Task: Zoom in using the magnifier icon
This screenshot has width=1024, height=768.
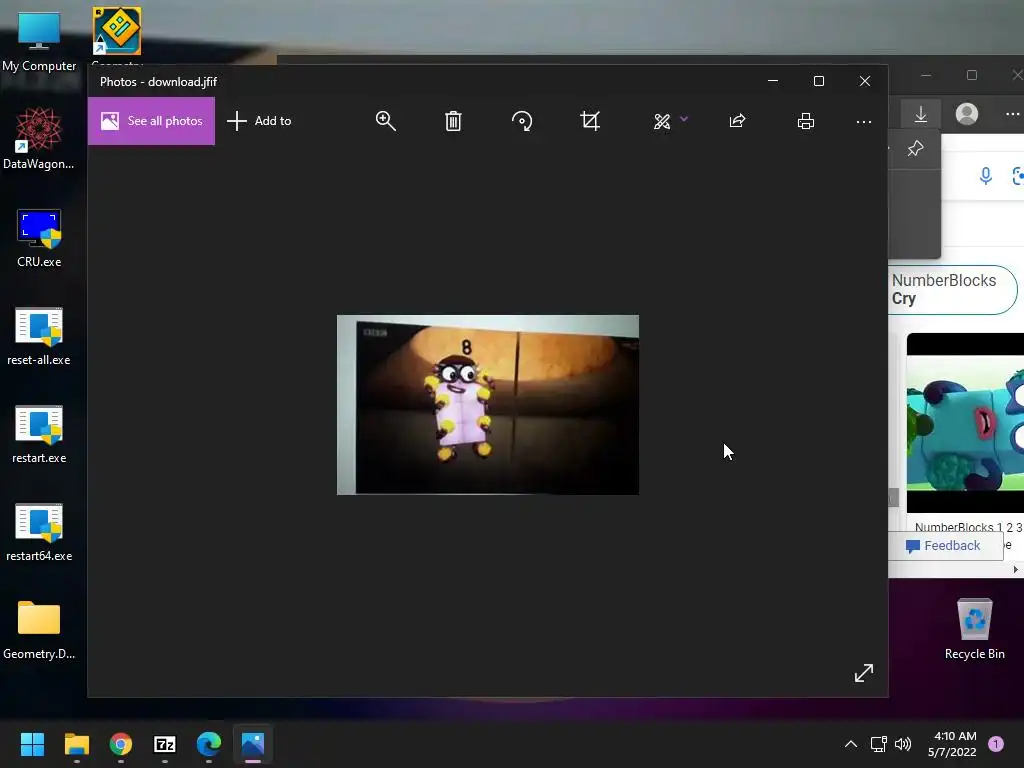Action: [x=385, y=121]
